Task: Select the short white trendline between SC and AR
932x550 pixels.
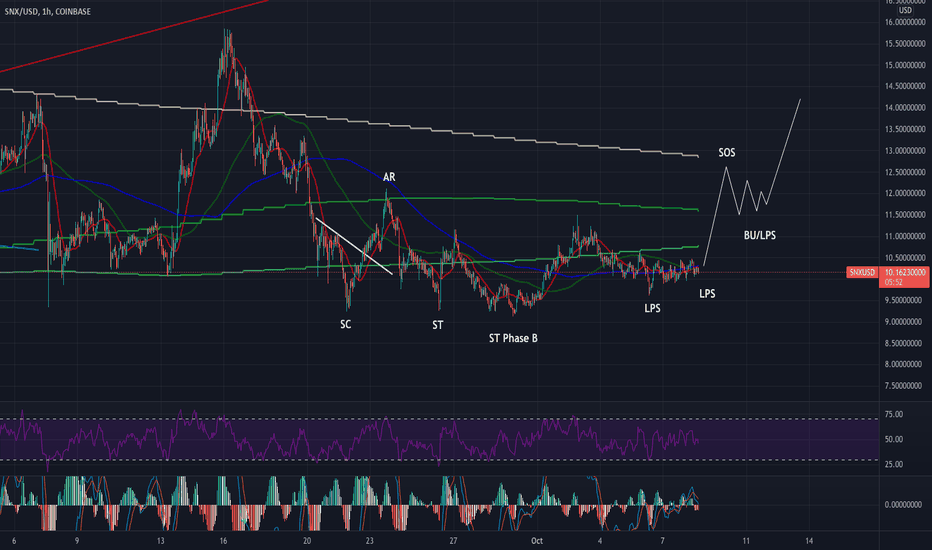Action: click(354, 246)
